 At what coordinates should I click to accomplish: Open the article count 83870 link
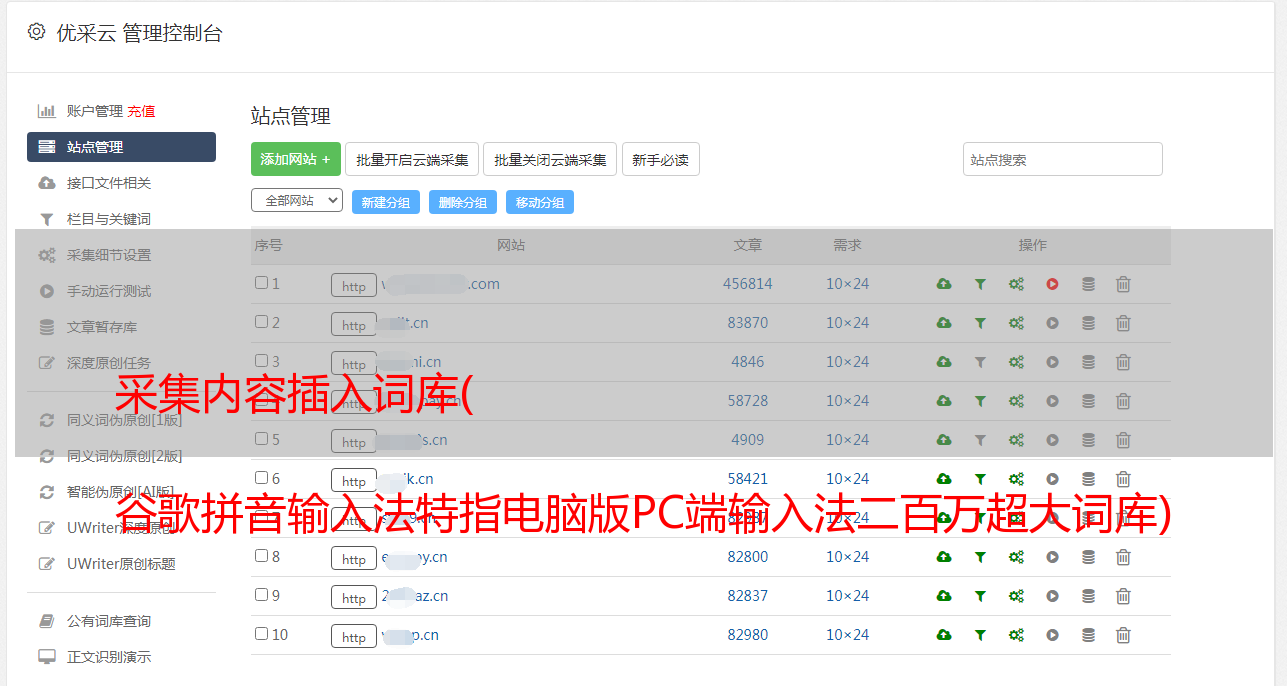pos(748,323)
